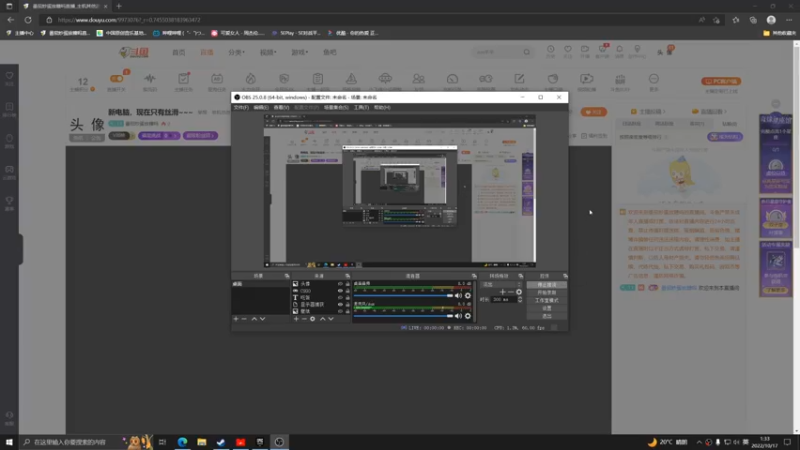800x450 pixels.
Task: Open OBS settings from the controls panel
Action: point(546,308)
